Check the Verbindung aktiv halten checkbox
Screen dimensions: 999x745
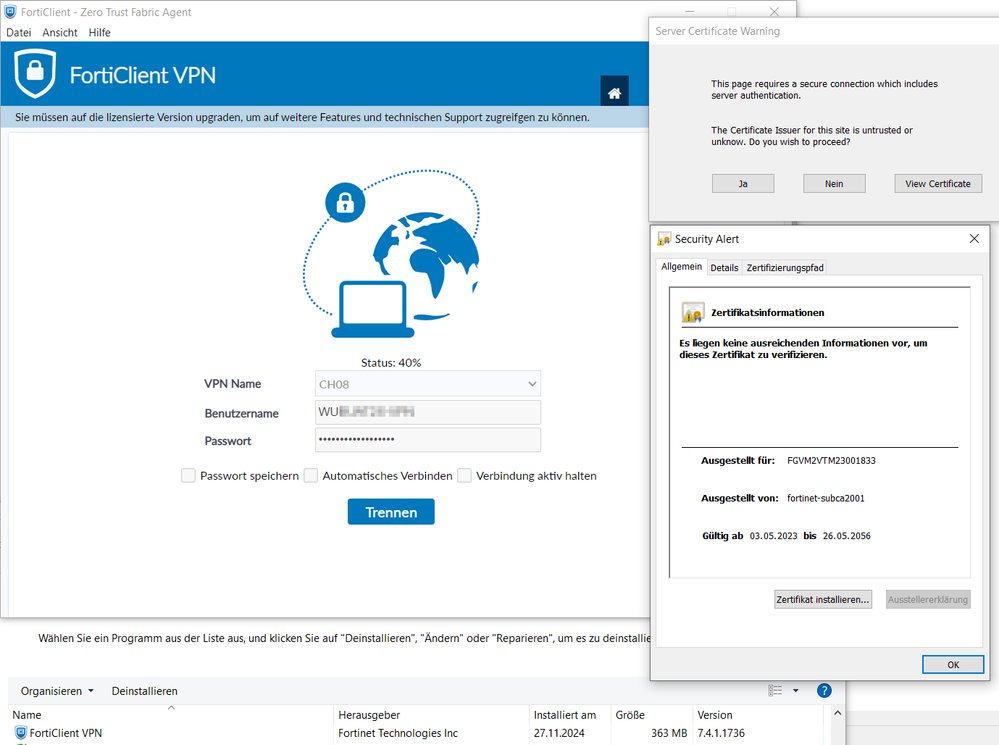(x=464, y=475)
